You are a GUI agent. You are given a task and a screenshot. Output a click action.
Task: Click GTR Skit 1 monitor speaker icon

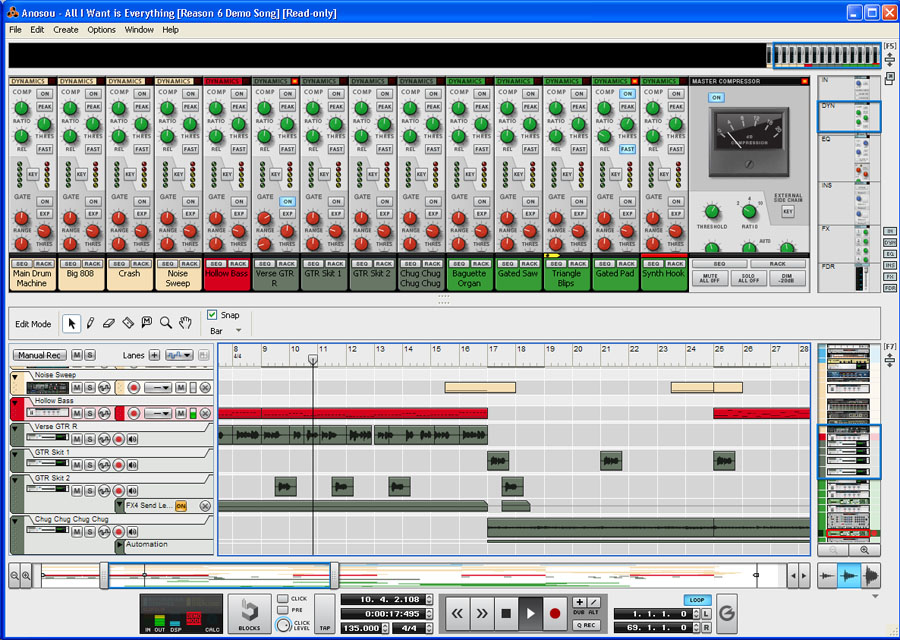[133, 465]
